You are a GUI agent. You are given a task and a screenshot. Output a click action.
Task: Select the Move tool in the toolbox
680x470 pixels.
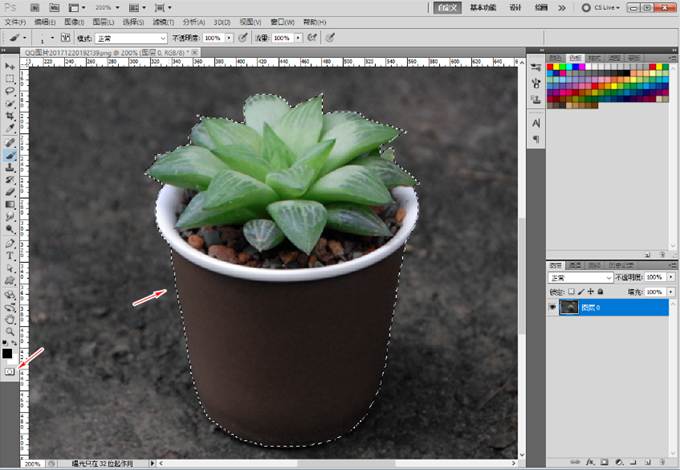[10, 66]
